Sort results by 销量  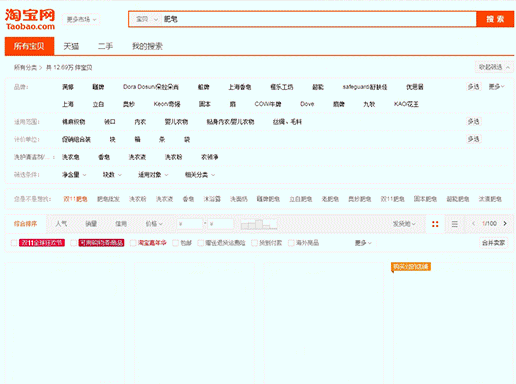[91, 224]
